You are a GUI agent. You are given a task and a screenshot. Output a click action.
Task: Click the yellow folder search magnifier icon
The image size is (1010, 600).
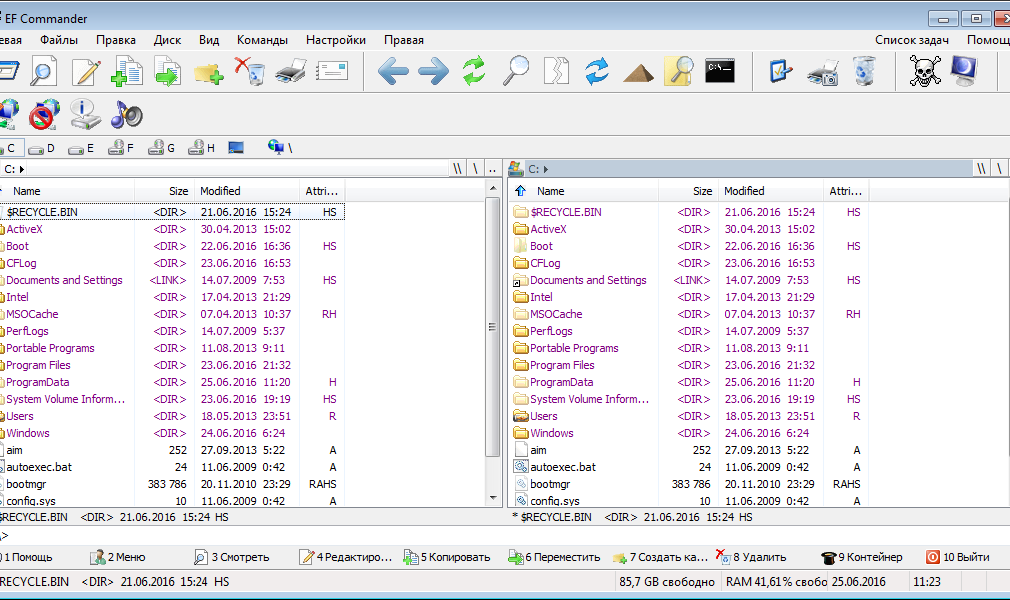pyautogui.click(x=679, y=70)
